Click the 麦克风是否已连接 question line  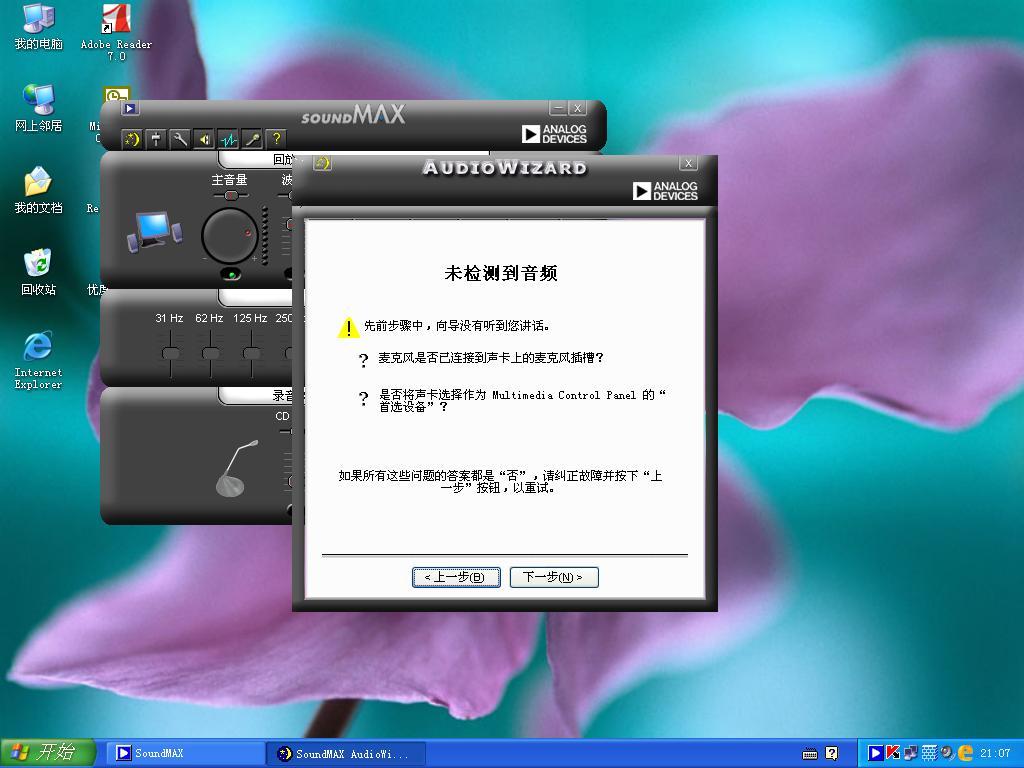click(x=490, y=358)
